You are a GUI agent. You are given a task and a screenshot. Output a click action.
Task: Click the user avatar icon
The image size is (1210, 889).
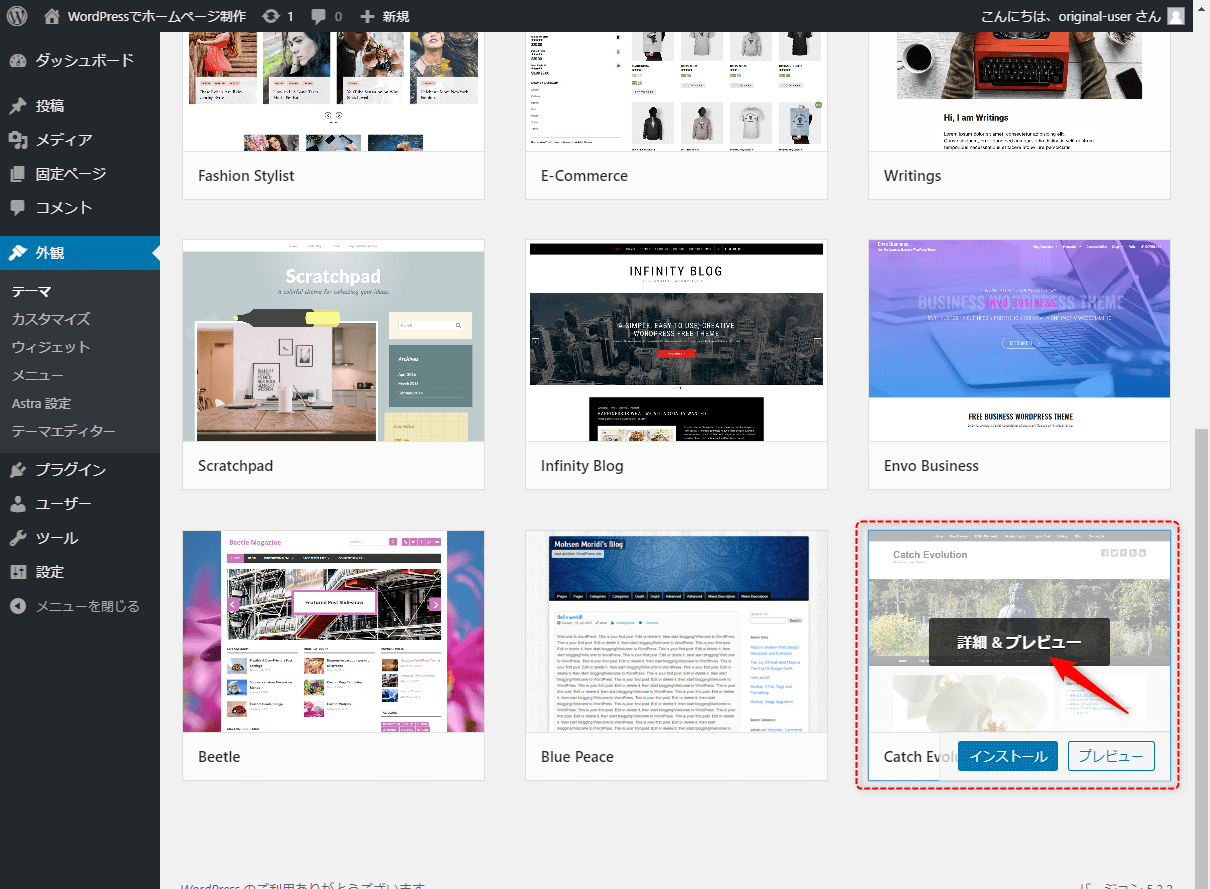point(1176,16)
